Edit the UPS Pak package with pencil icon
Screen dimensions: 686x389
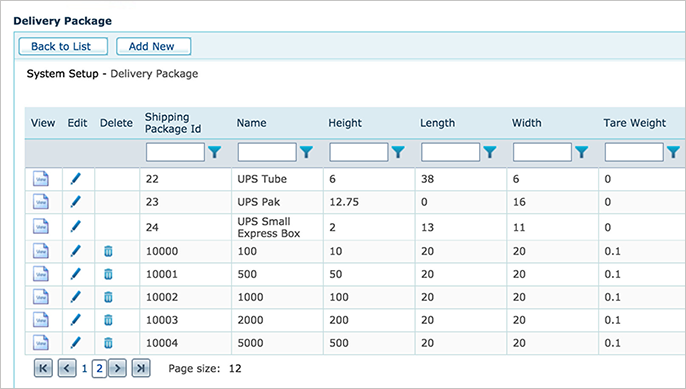click(75, 202)
